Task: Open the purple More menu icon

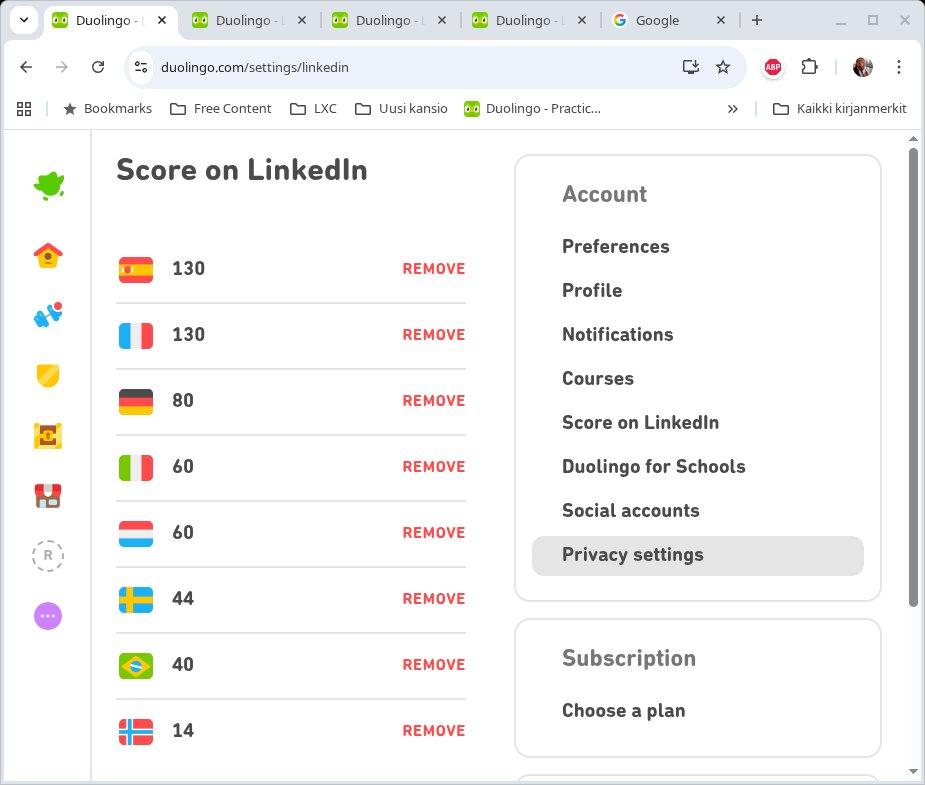Action: coord(48,616)
